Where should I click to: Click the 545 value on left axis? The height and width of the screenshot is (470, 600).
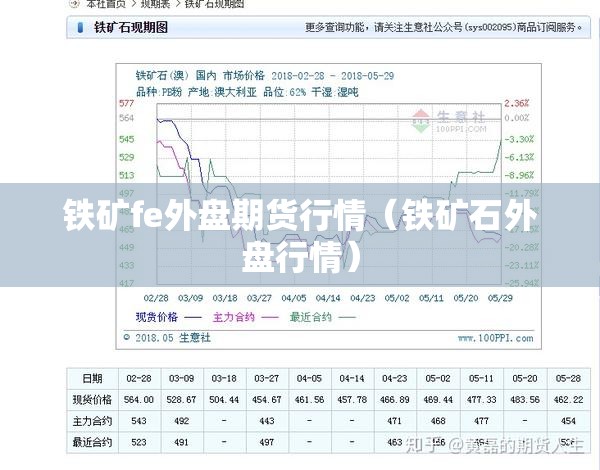pos(127,139)
